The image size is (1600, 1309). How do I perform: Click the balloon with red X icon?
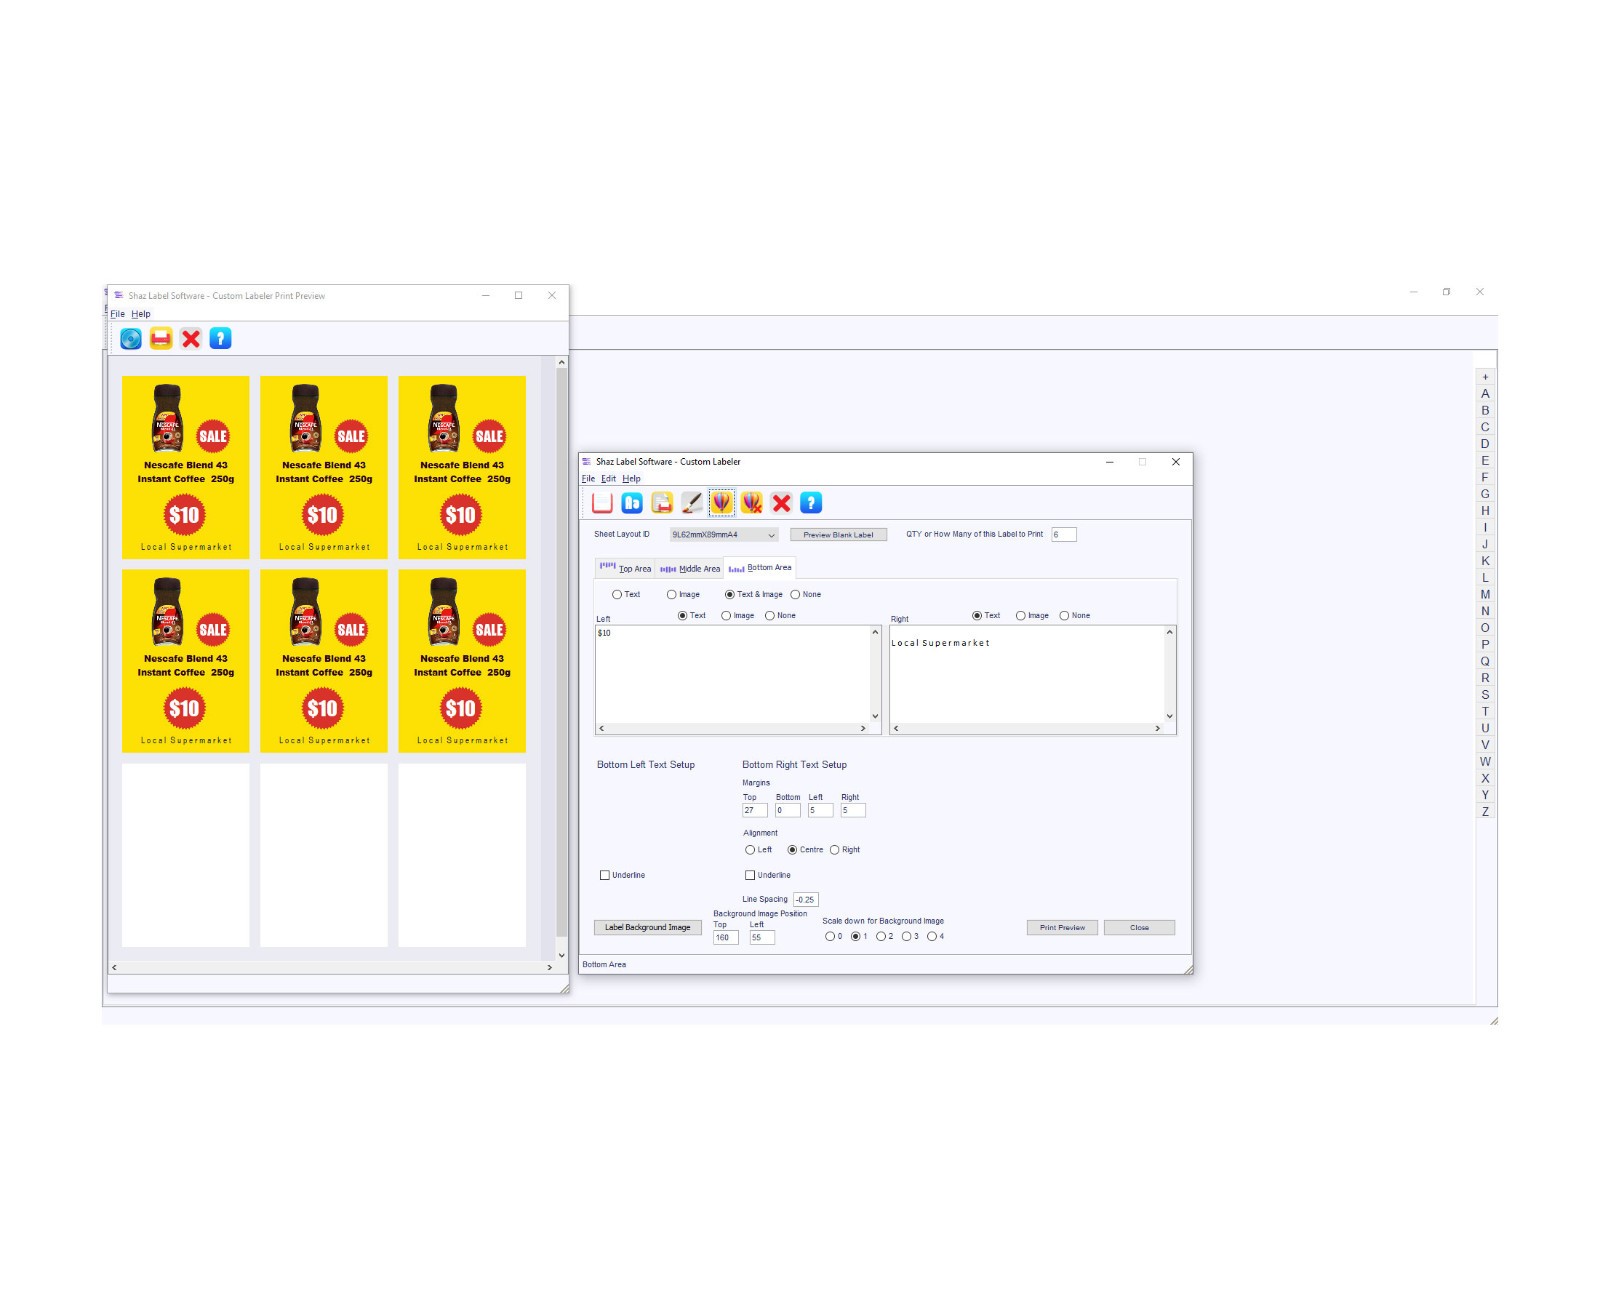(x=752, y=503)
